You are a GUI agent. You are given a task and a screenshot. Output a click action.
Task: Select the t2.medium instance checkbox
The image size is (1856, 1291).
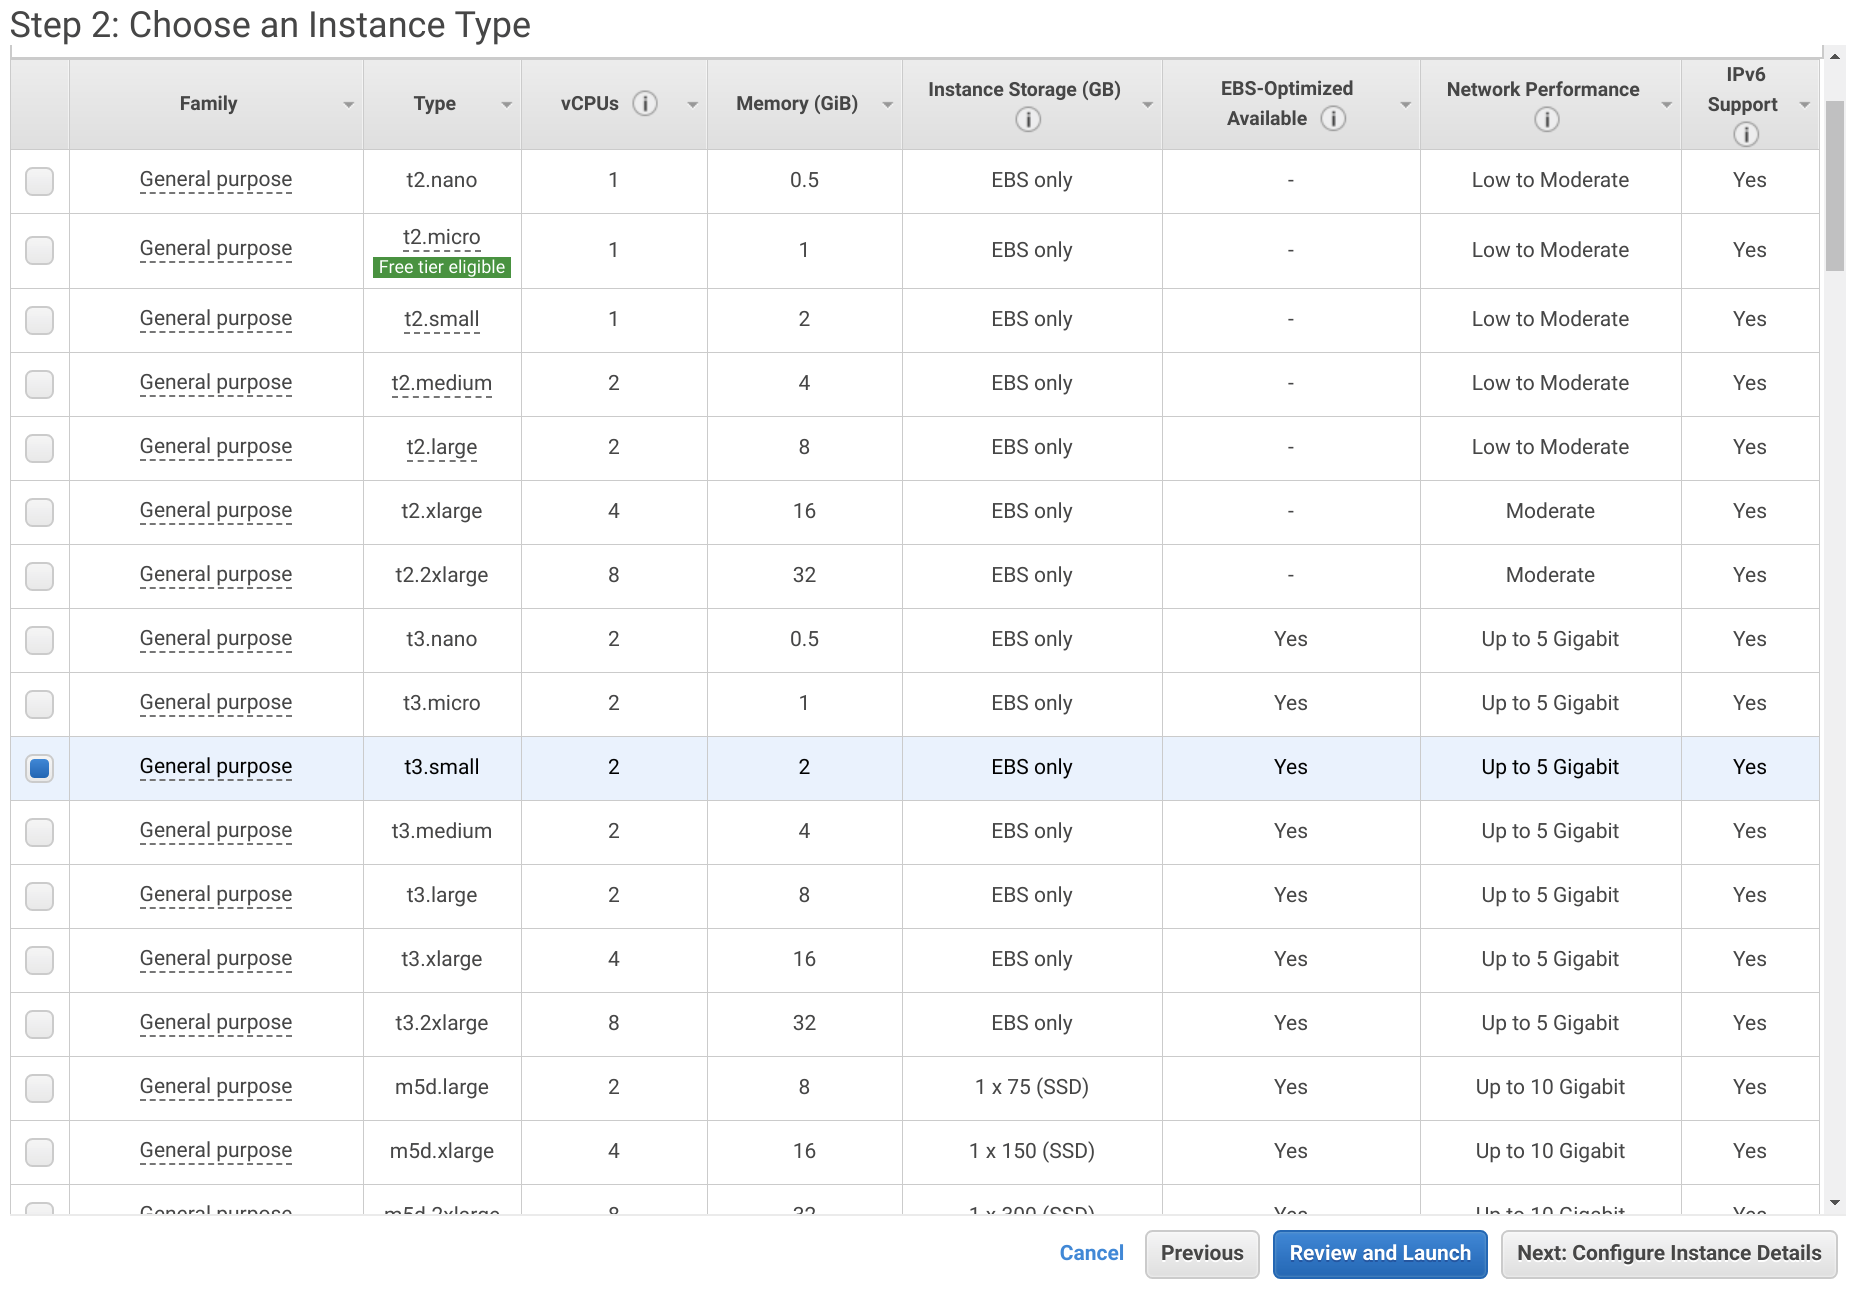click(x=40, y=384)
